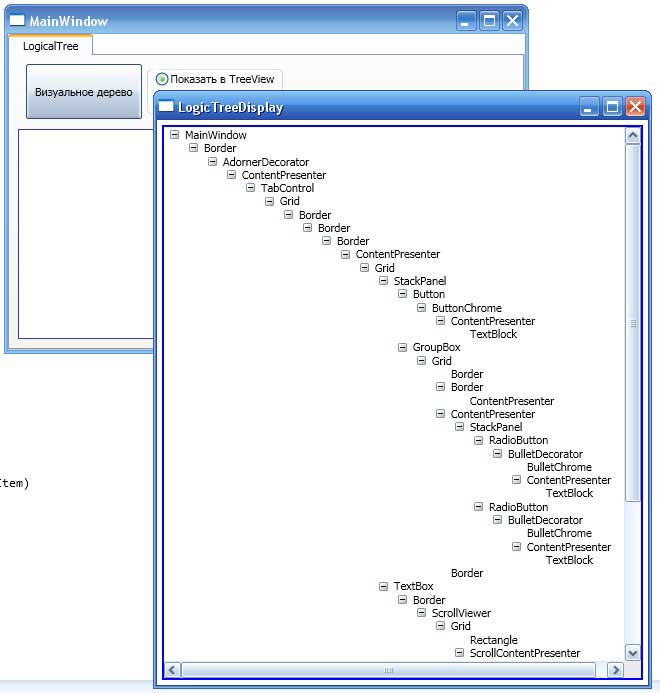The image size is (660, 693).
Task: Select the 'MainWindow' tree item
Action: click(216, 135)
